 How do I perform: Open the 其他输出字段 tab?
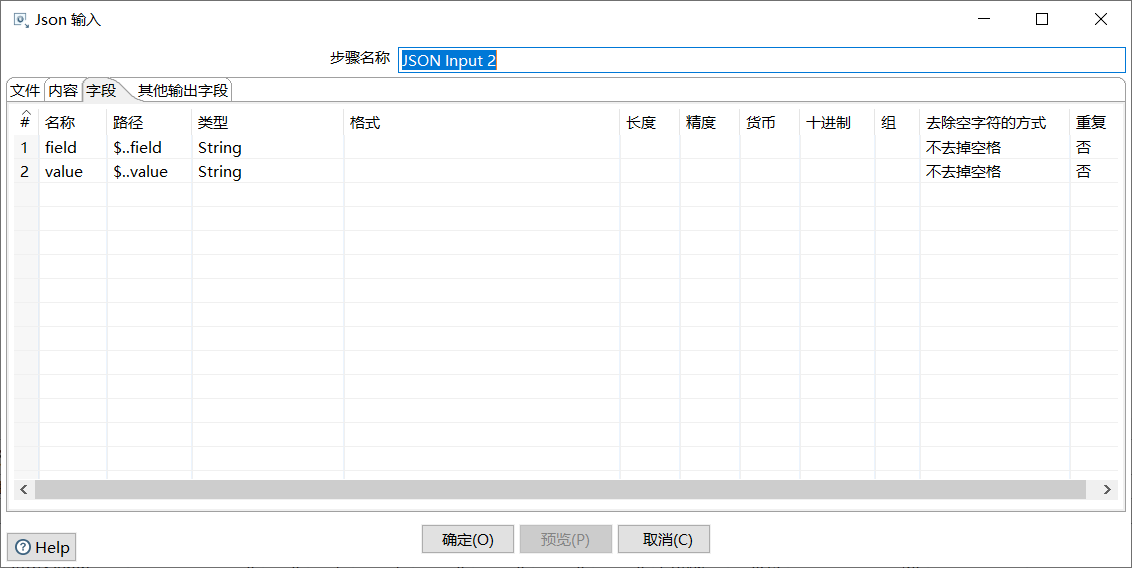coord(183,90)
